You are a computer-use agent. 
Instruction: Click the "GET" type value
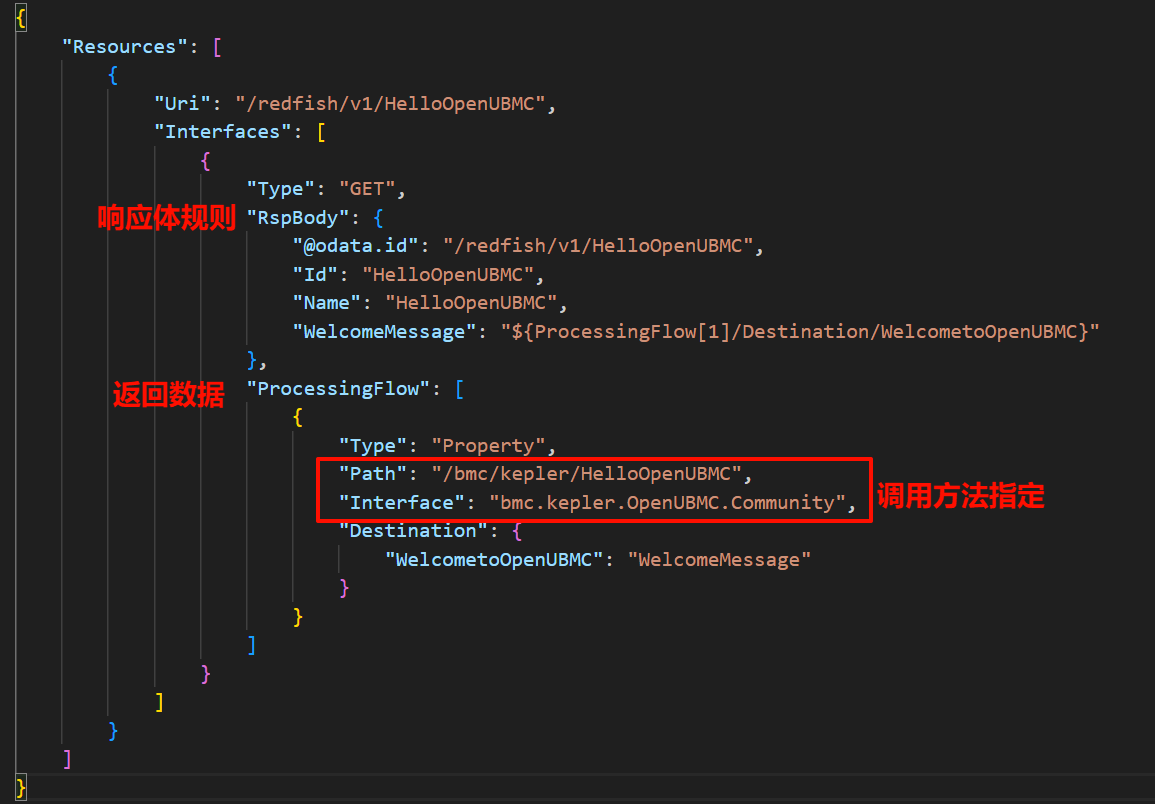(x=371, y=189)
